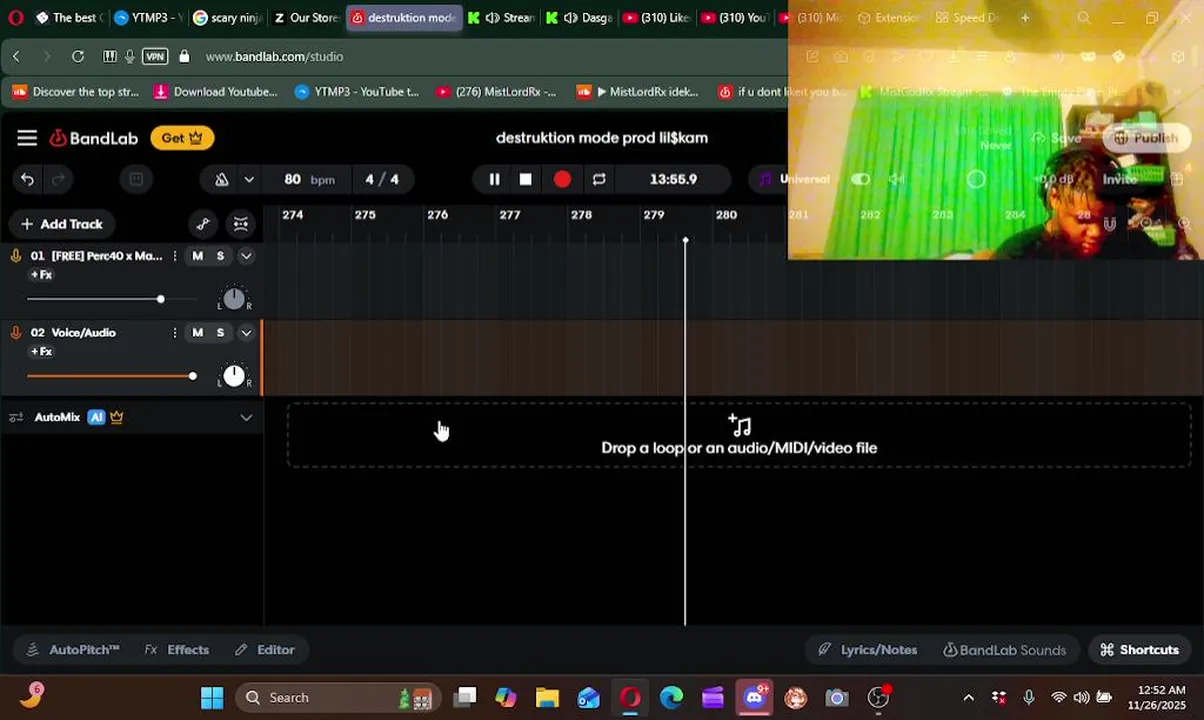The height and width of the screenshot is (720, 1204).
Task: Change the 4 / 4 time signature
Action: click(x=382, y=179)
